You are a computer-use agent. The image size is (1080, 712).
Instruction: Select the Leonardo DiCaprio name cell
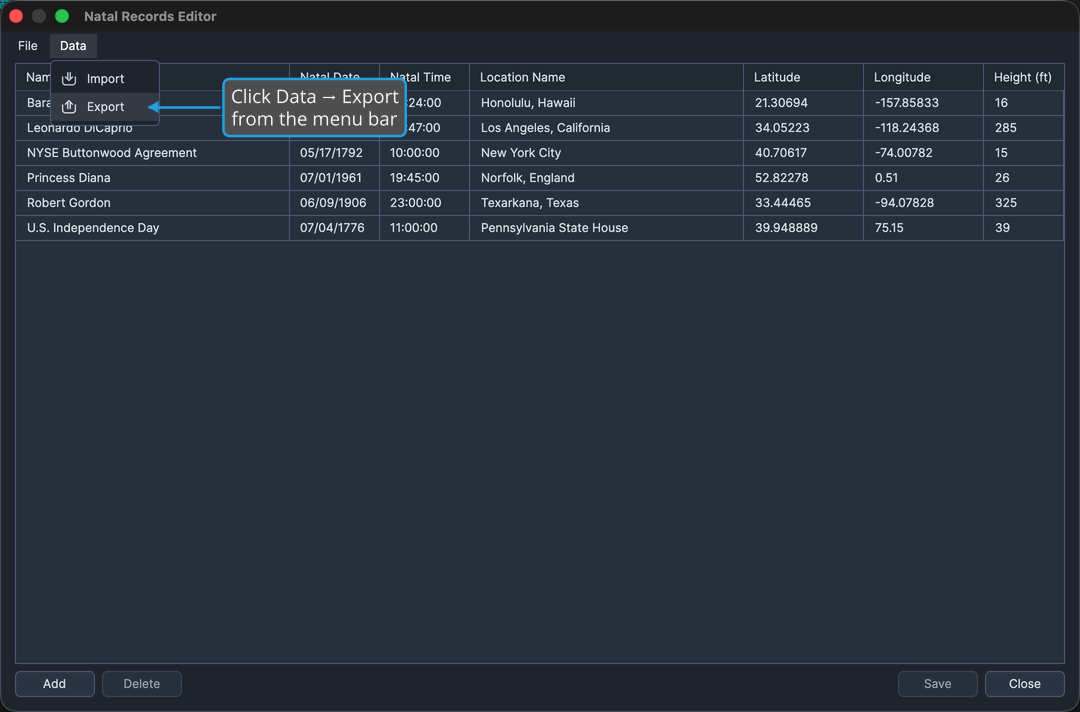coord(152,129)
